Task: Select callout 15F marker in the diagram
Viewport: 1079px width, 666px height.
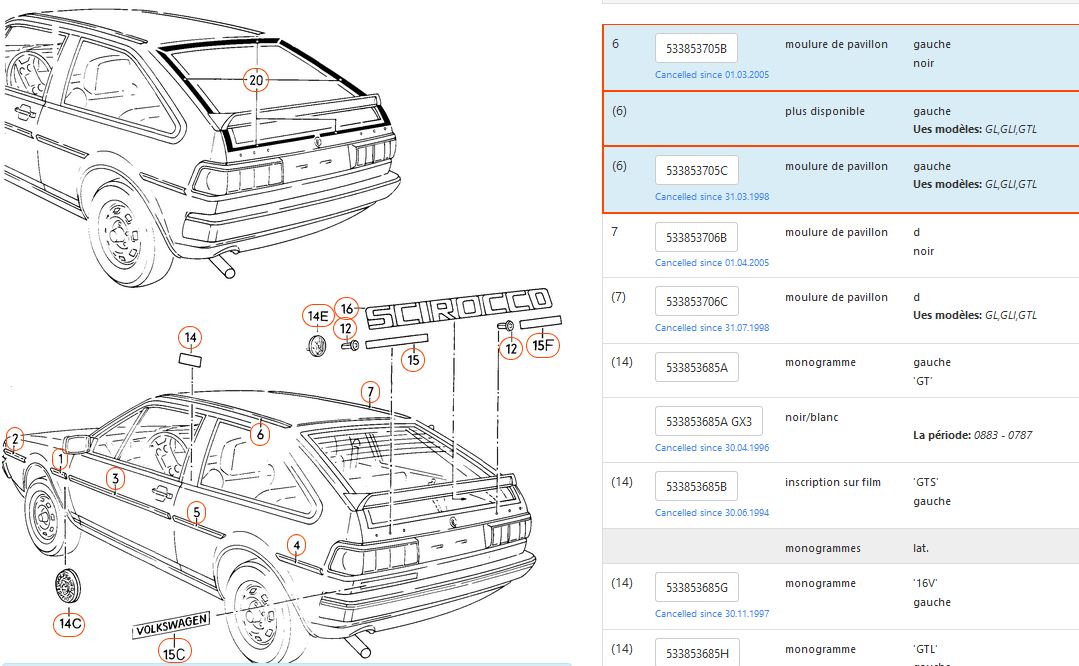Action: coord(545,345)
